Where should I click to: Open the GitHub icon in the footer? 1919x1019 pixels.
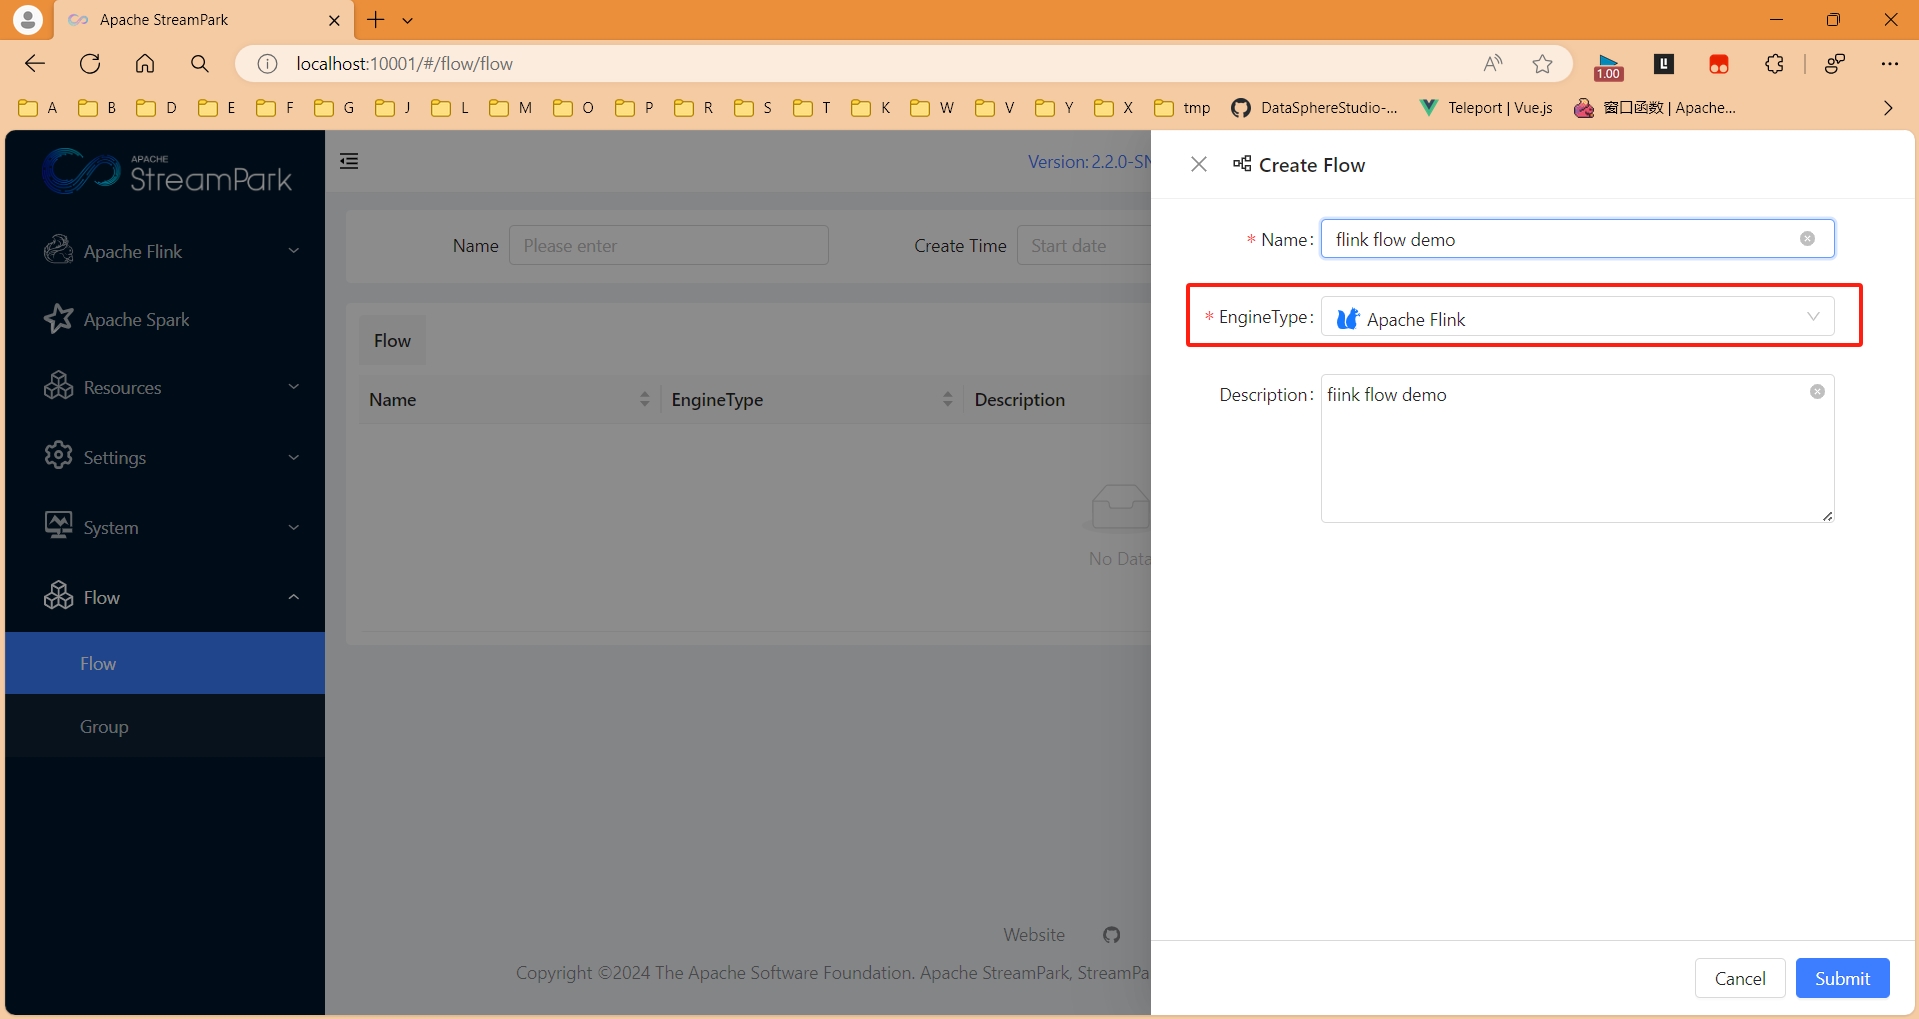click(1111, 935)
